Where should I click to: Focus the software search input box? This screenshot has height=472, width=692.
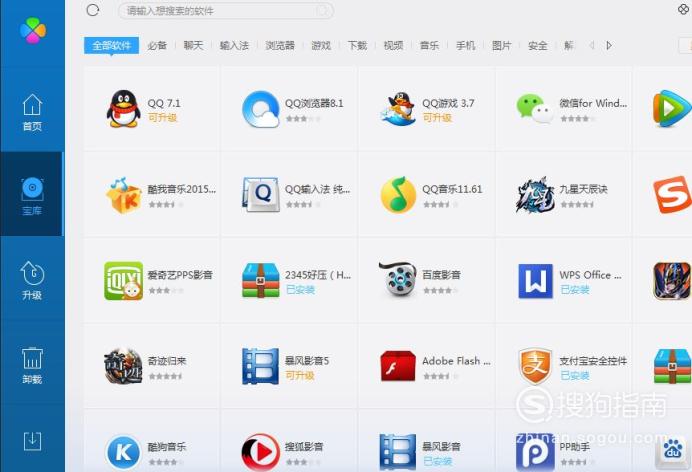coord(226,11)
